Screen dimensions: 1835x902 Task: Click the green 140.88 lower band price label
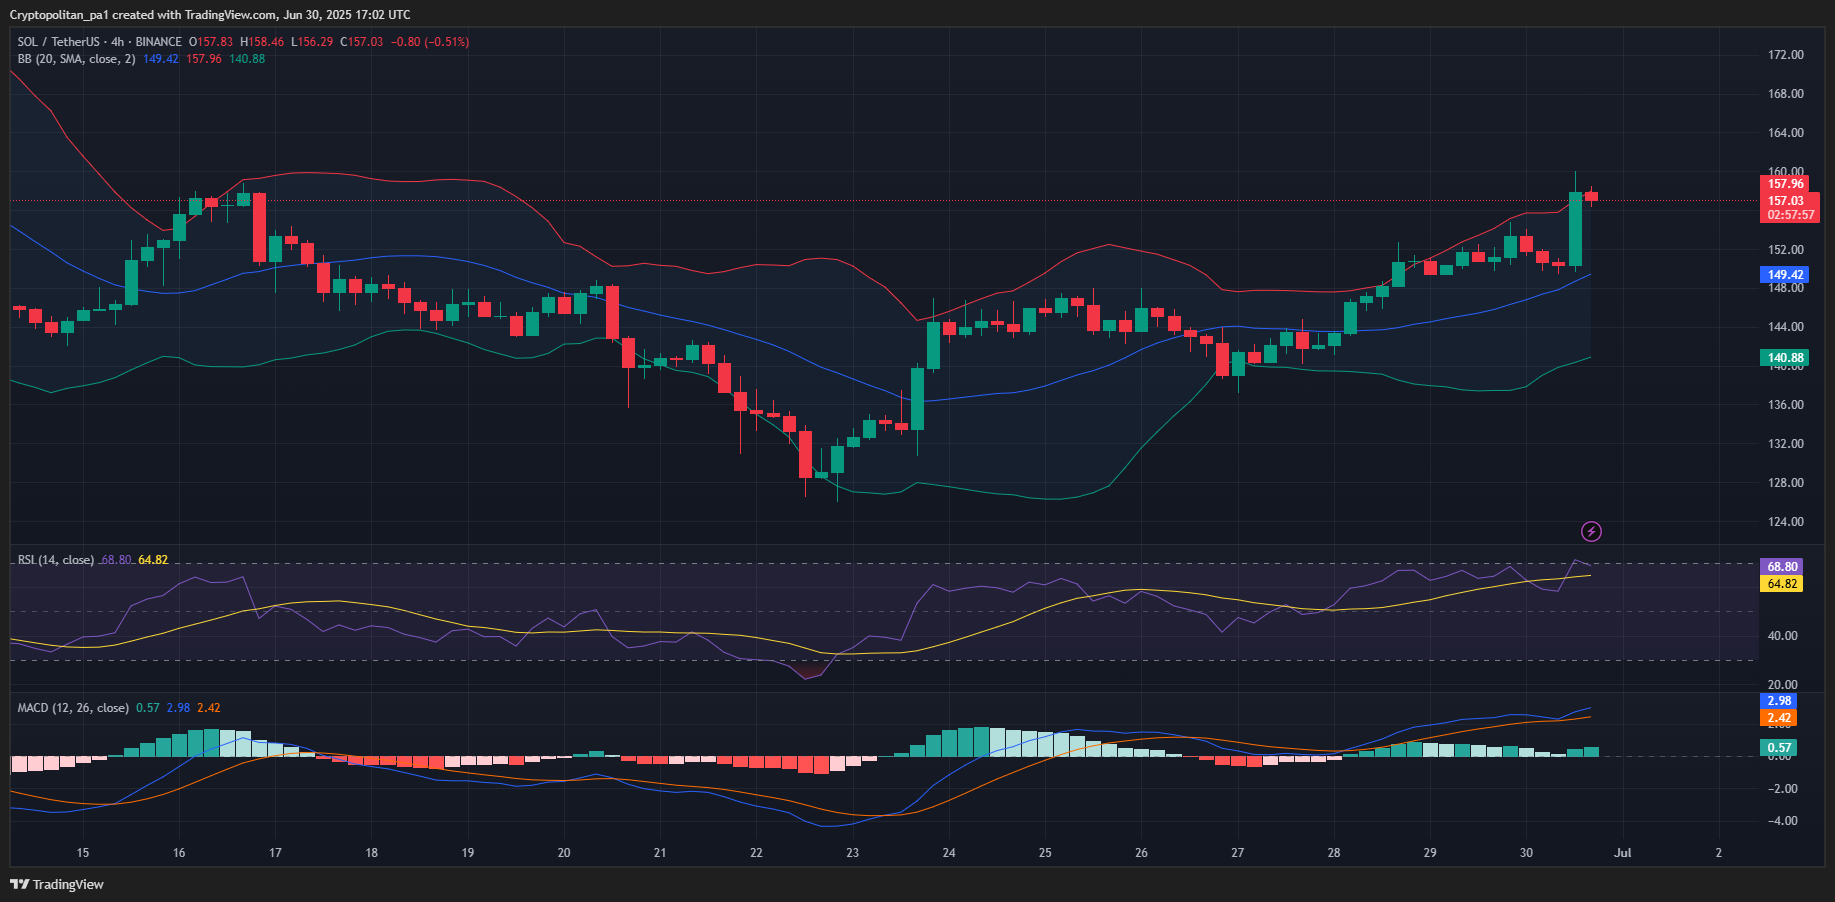(x=1785, y=358)
